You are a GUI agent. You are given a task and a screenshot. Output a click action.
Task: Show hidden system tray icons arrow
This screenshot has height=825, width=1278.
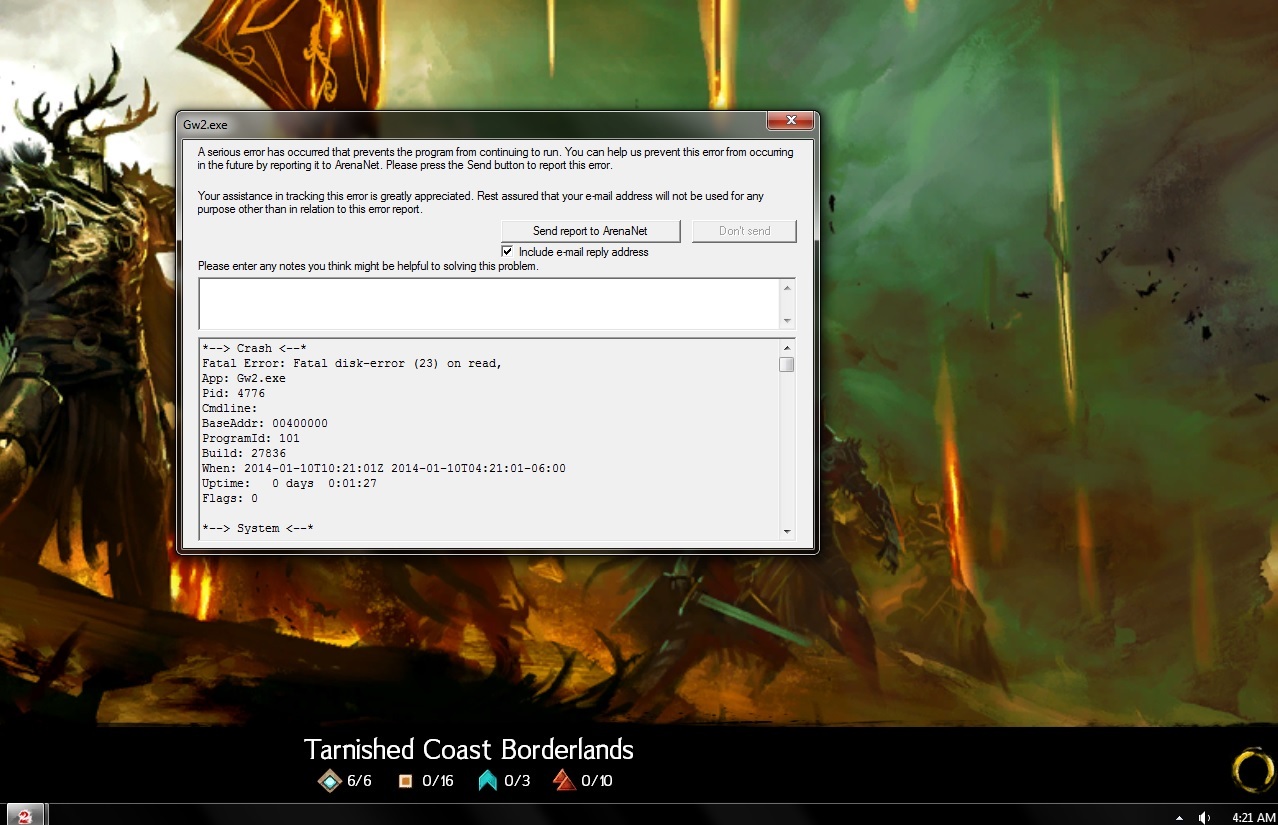click(1179, 817)
